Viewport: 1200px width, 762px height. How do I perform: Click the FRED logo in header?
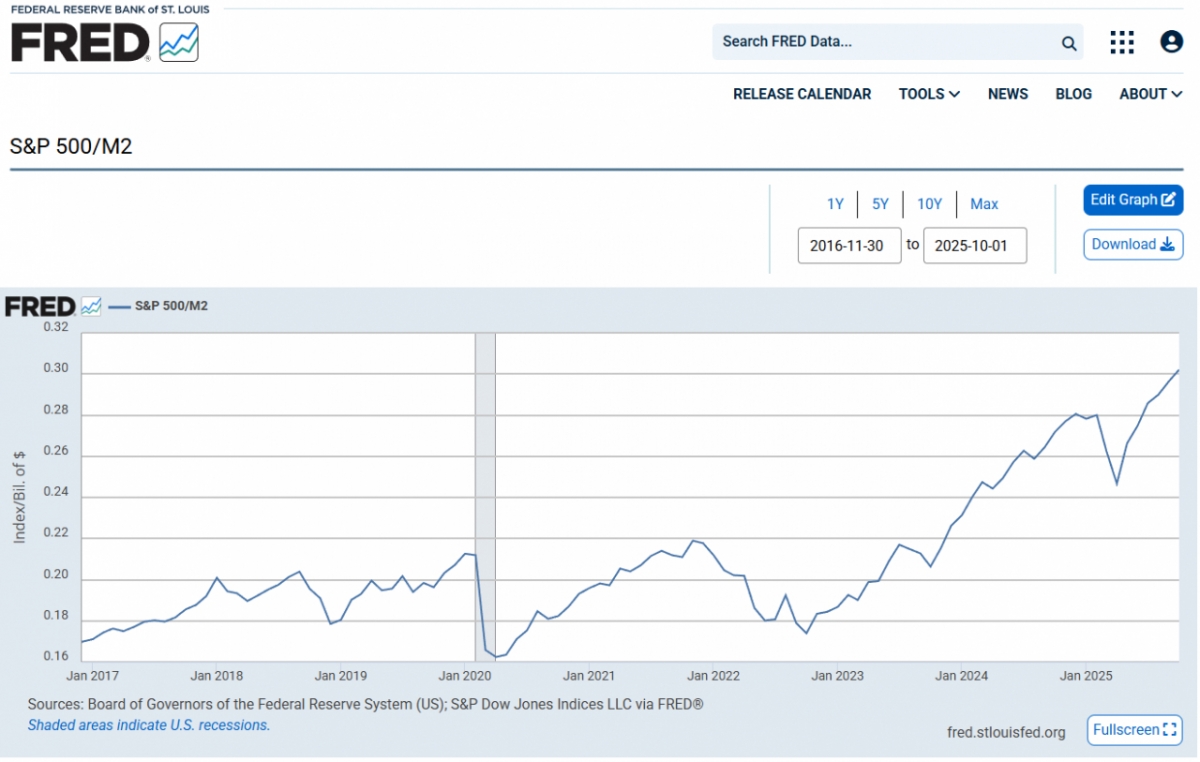point(80,42)
